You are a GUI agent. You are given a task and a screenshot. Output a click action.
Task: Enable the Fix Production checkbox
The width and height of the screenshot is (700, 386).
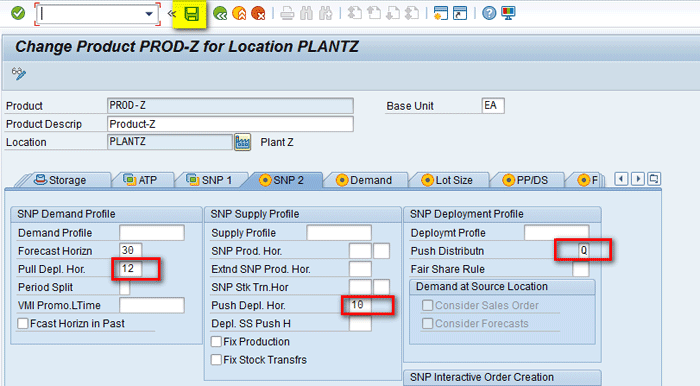click(x=217, y=342)
